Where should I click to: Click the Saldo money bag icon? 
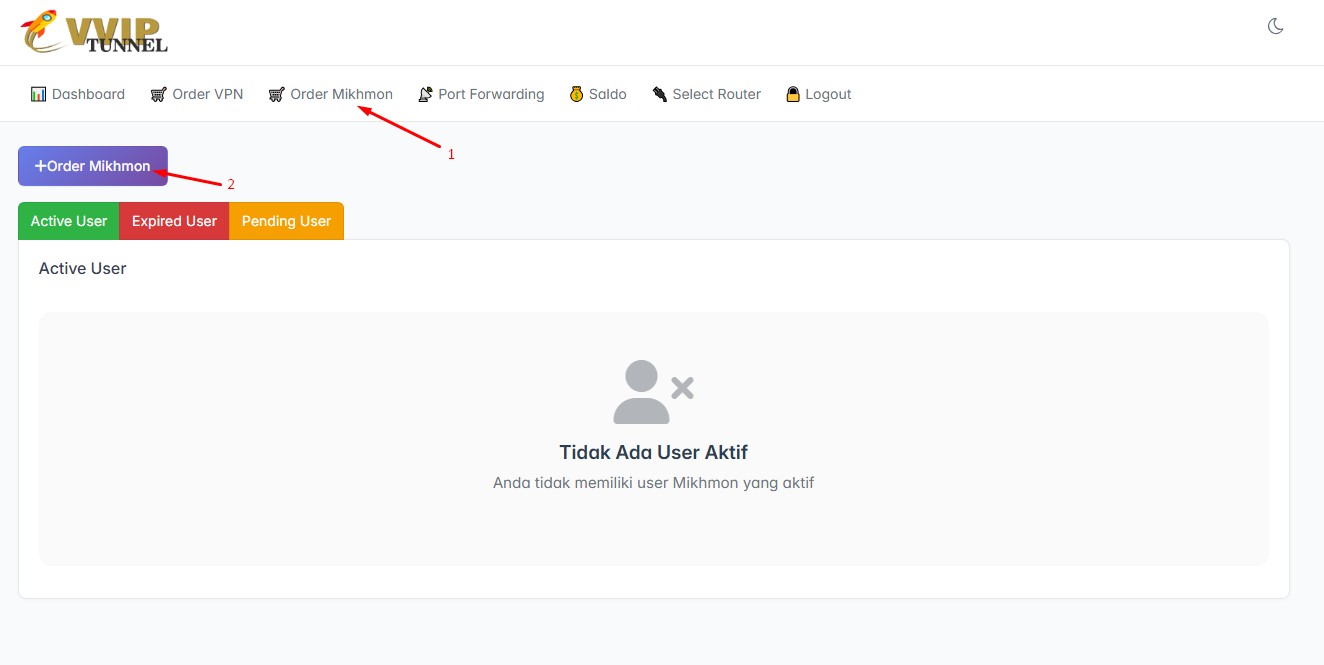(576, 94)
